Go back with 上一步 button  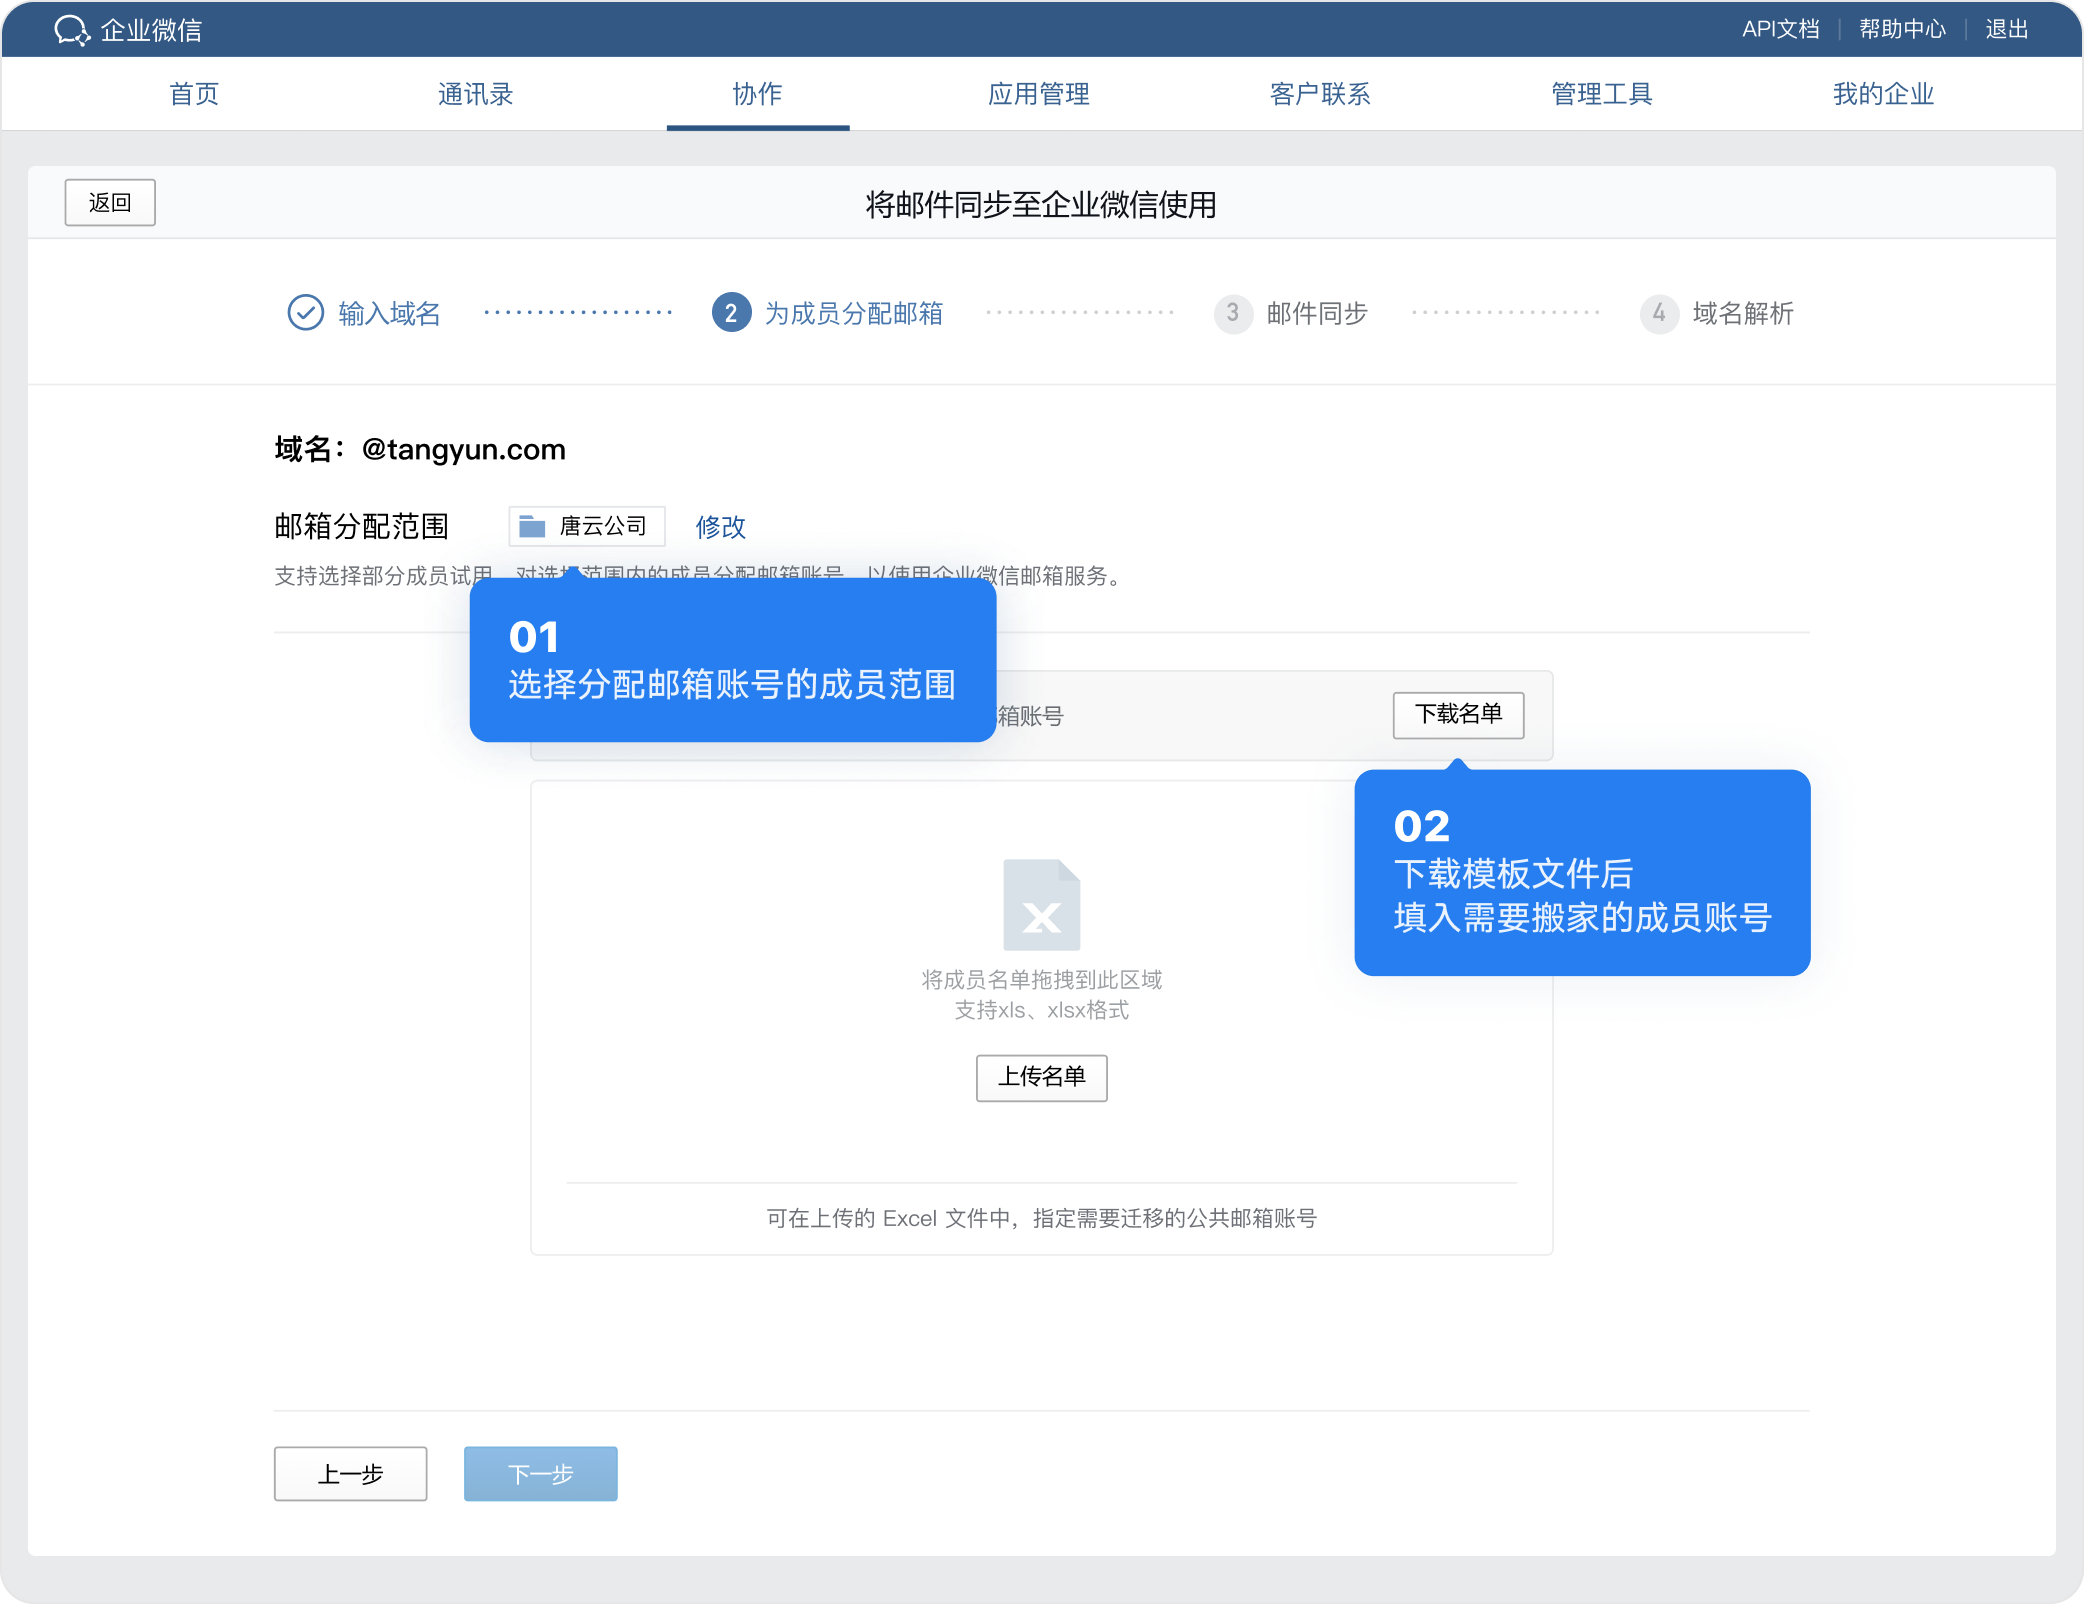pyautogui.click(x=350, y=1473)
